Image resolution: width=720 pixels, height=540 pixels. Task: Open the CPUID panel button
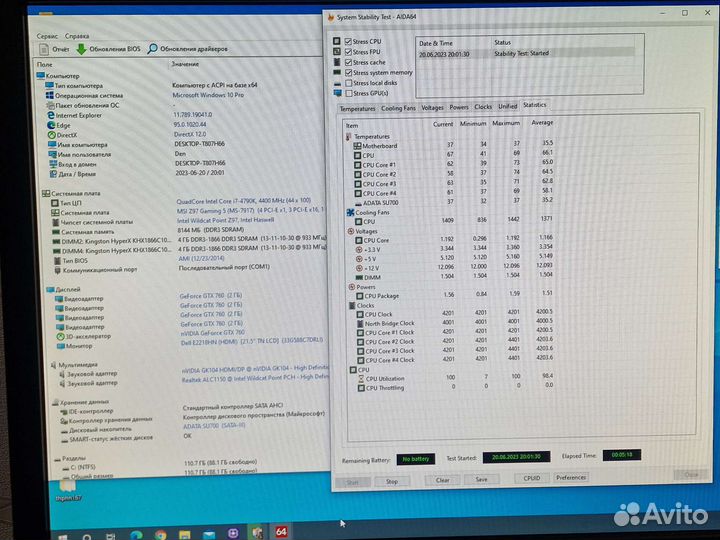pyautogui.click(x=532, y=478)
